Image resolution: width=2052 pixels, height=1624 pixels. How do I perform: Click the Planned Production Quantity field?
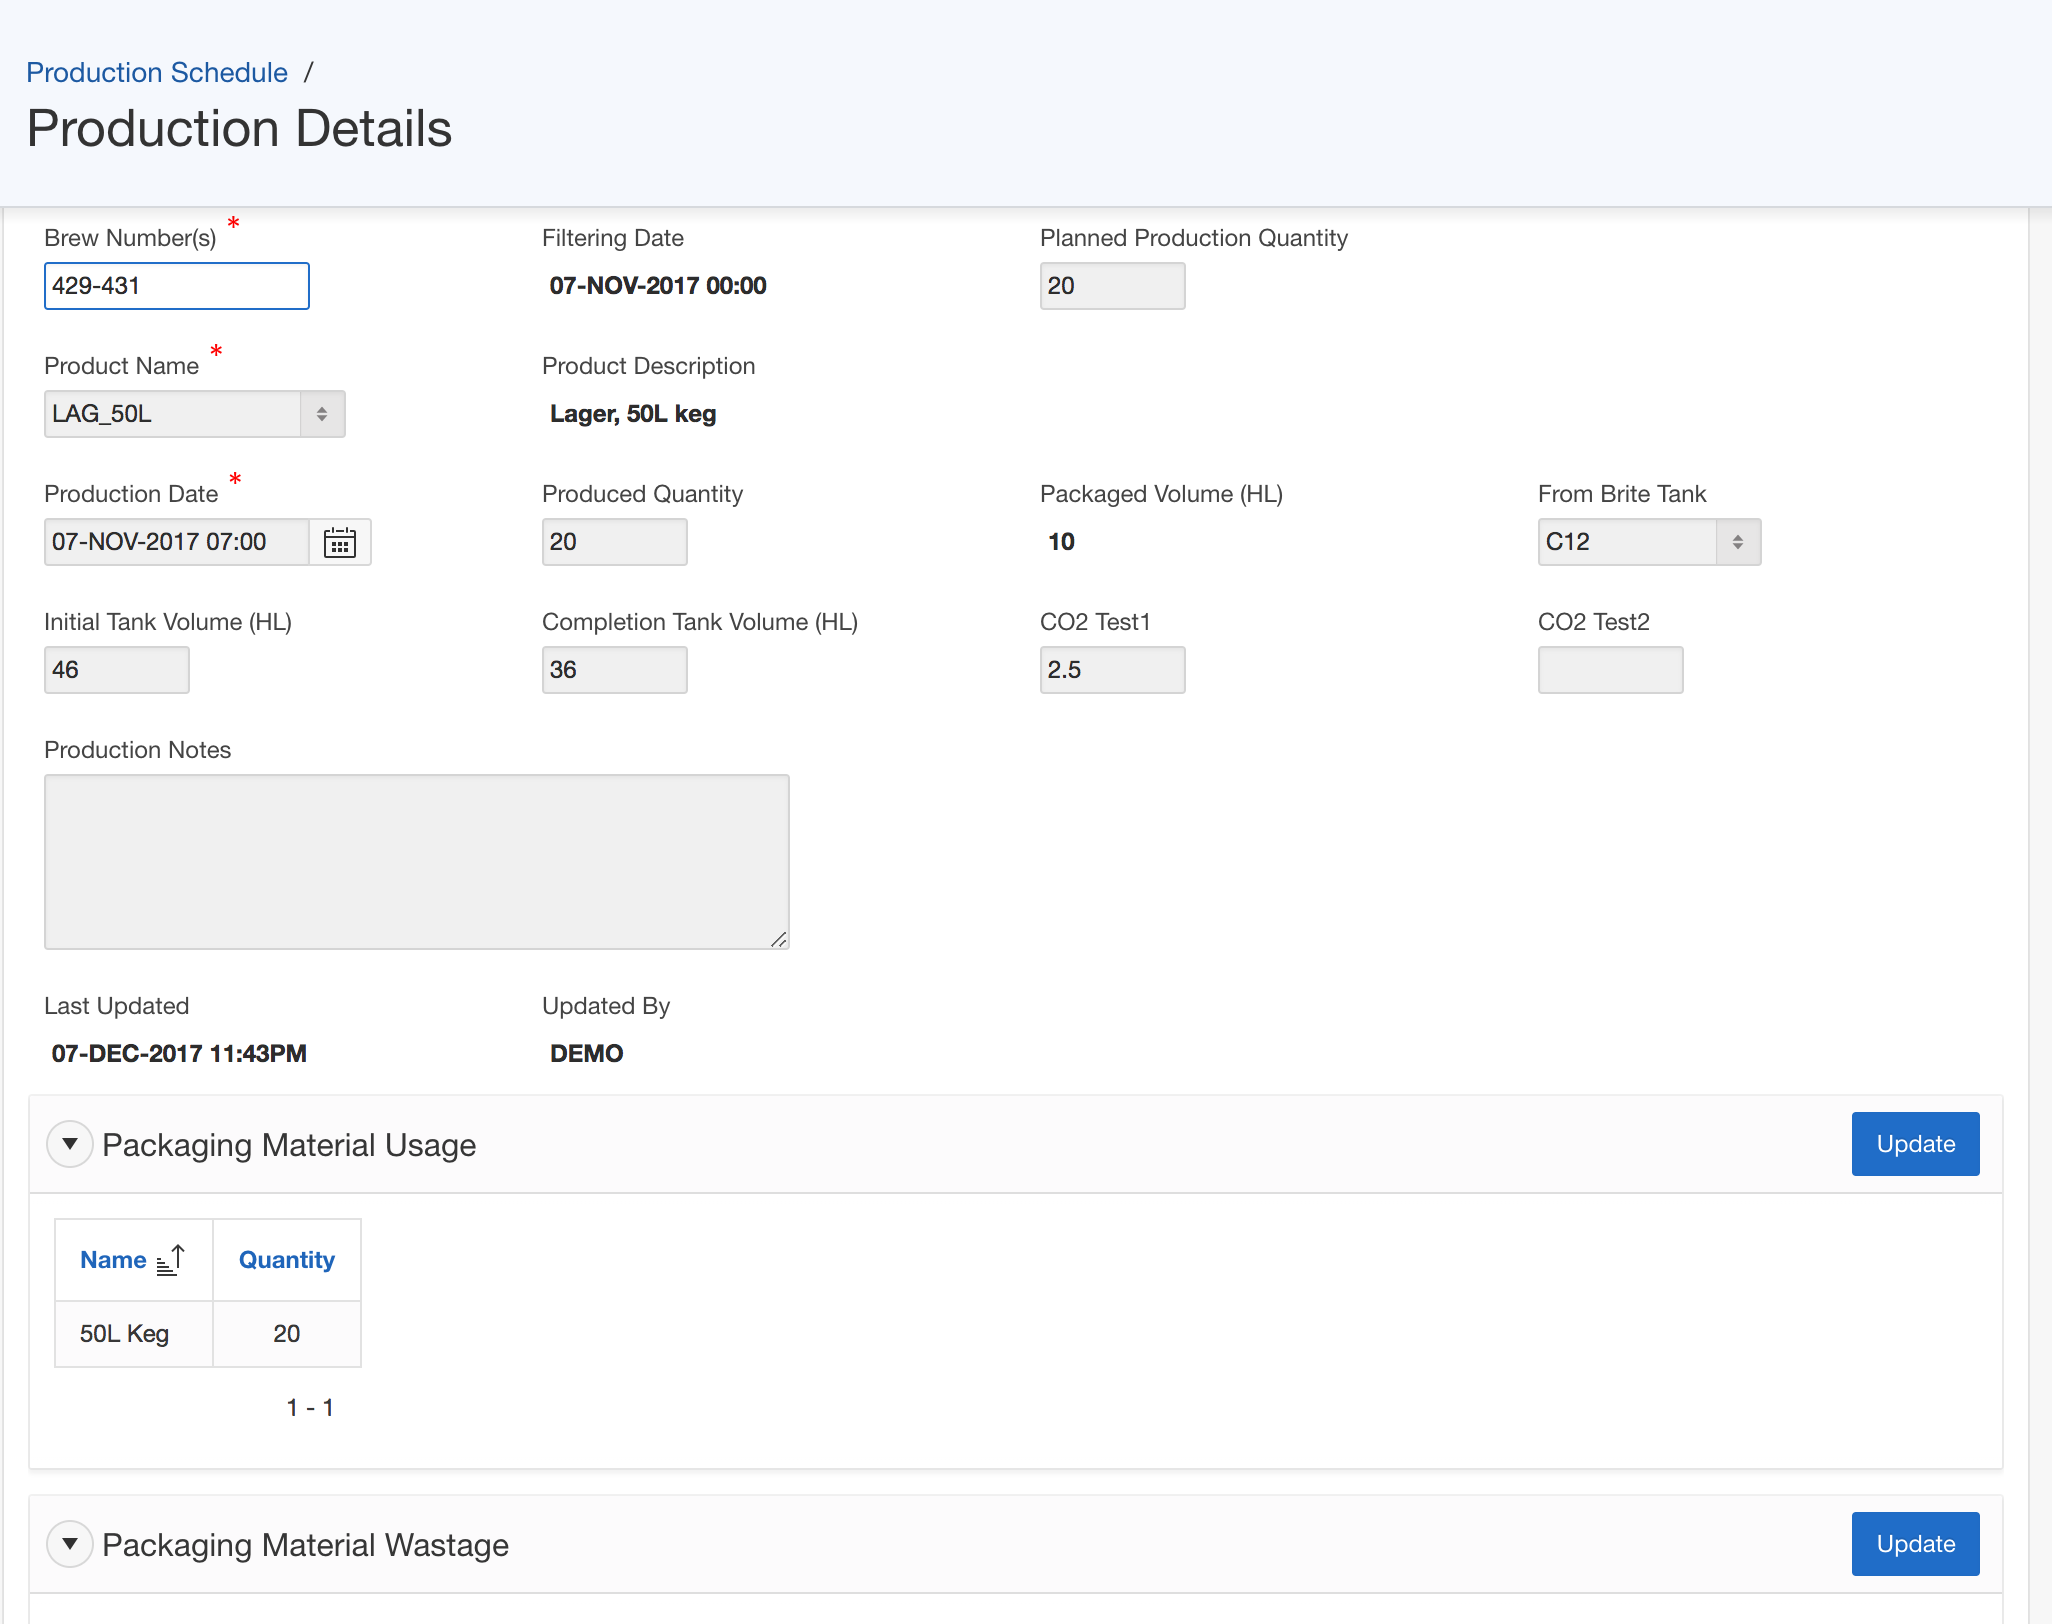click(1112, 286)
